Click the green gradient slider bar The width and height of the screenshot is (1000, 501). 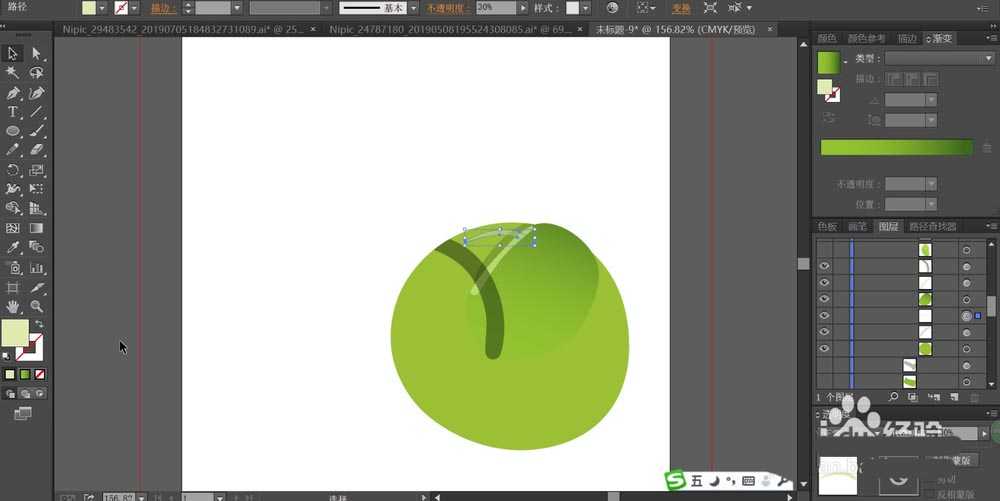896,147
